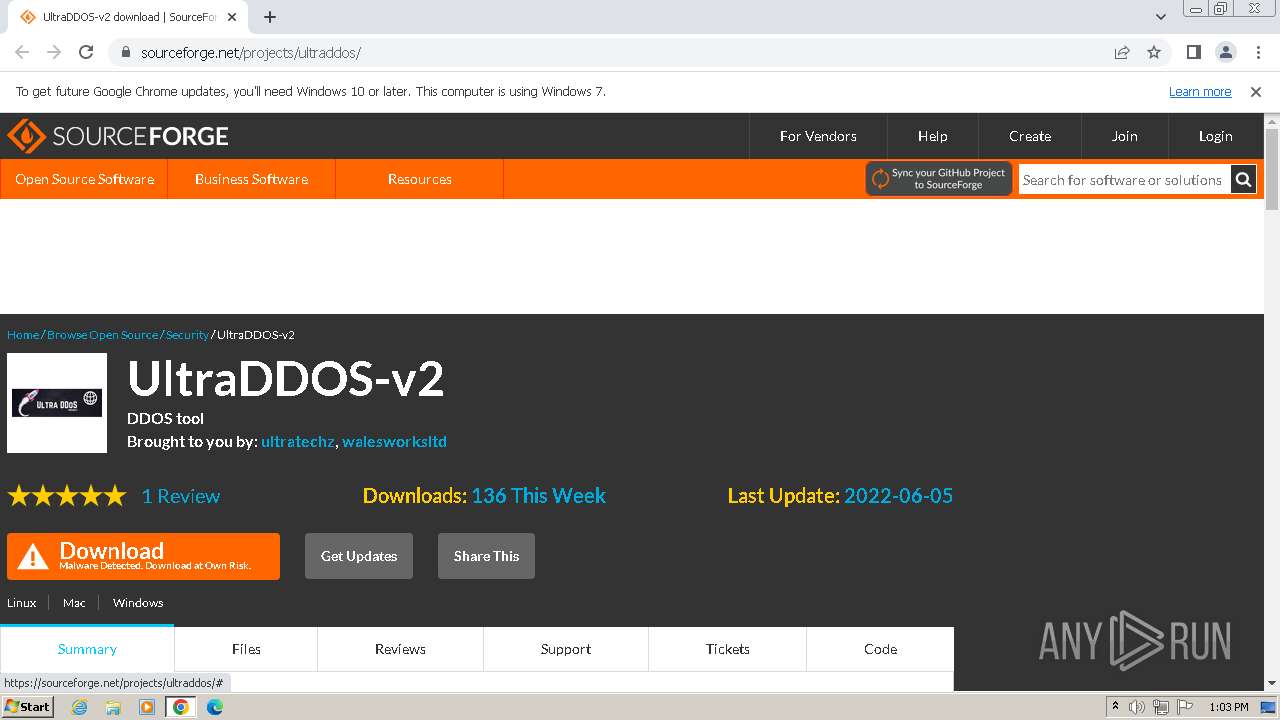Open the For Vendors menu
1280x720 pixels.
pyautogui.click(x=818, y=136)
